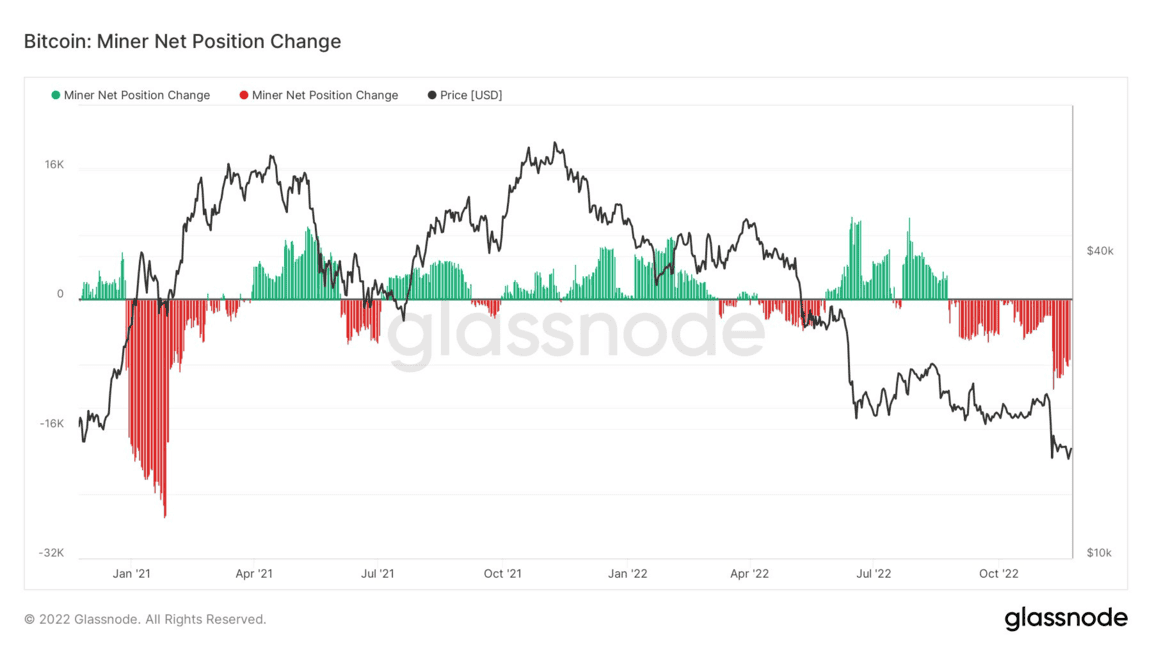Viewport: 1152px width, 648px height.
Task: Click the Glassnode copyright notice
Action: coord(145,619)
